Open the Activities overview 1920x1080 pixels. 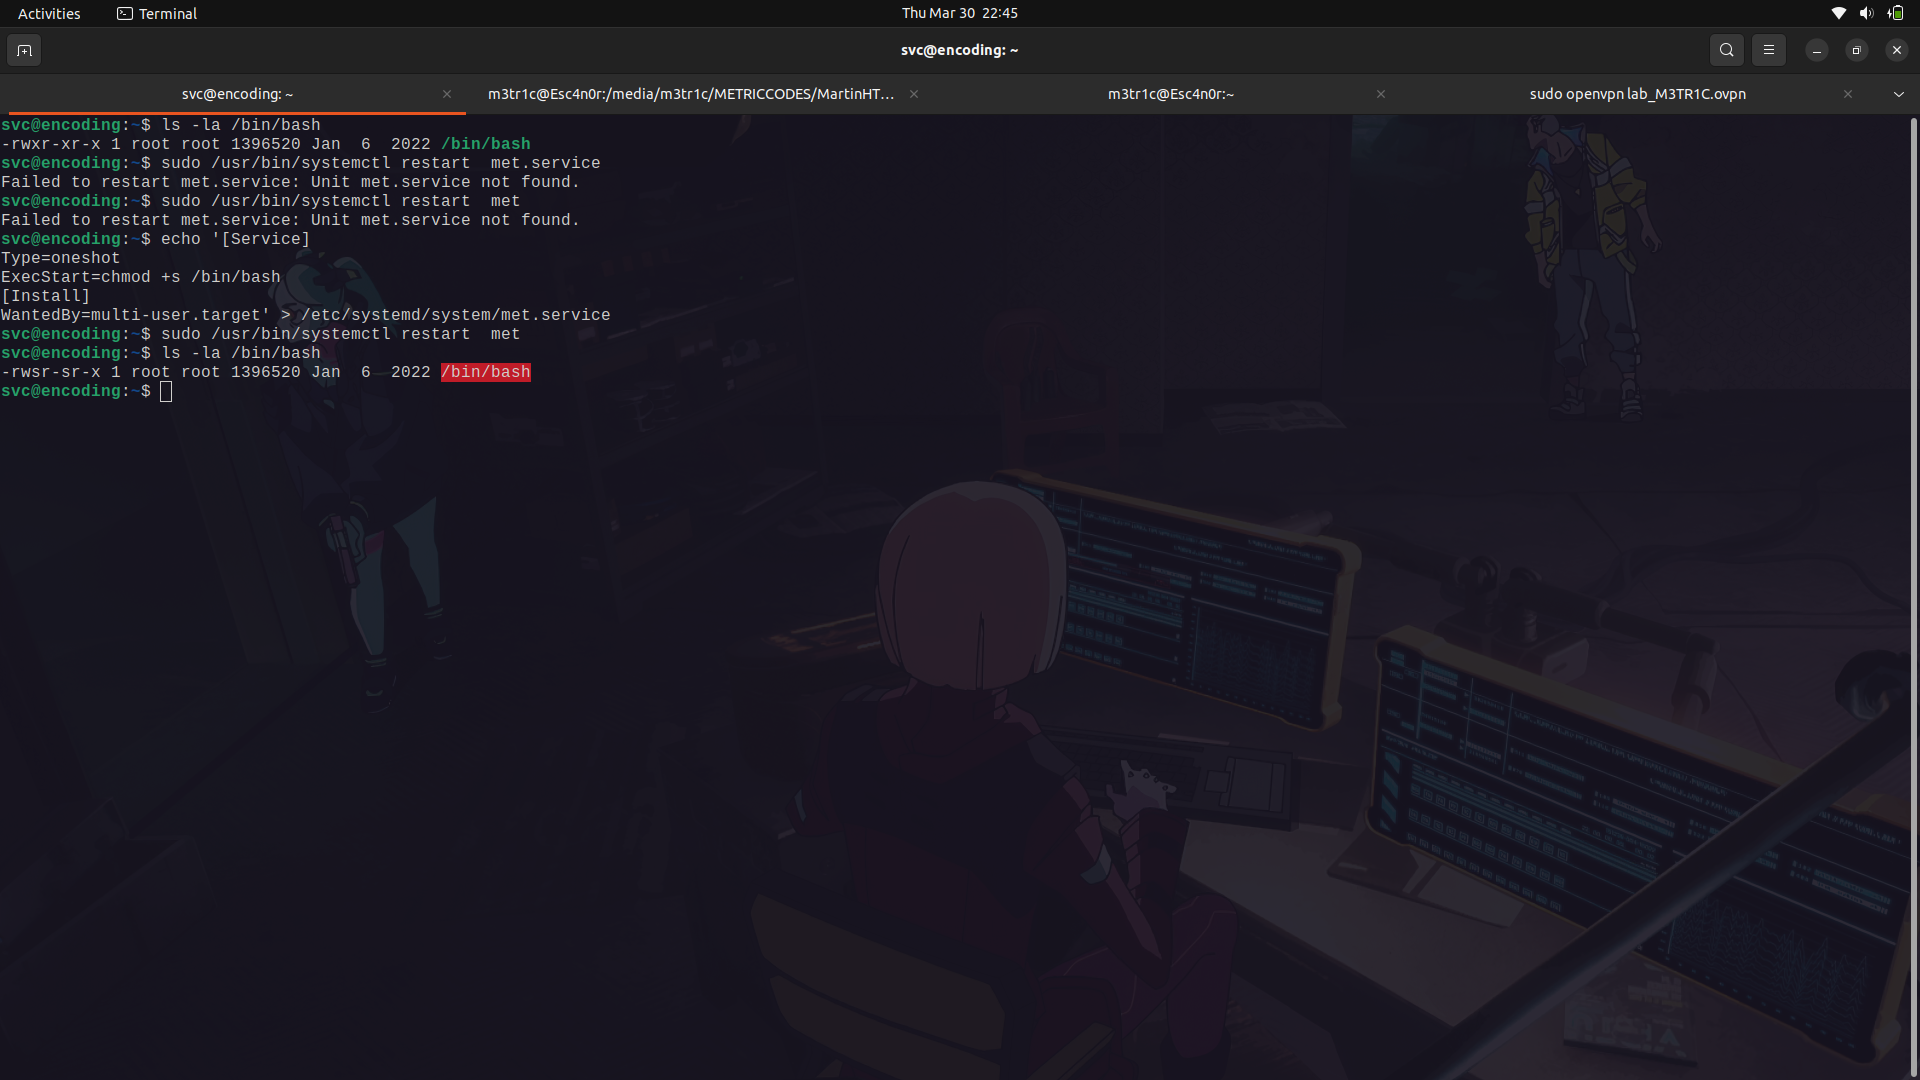(x=48, y=13)
